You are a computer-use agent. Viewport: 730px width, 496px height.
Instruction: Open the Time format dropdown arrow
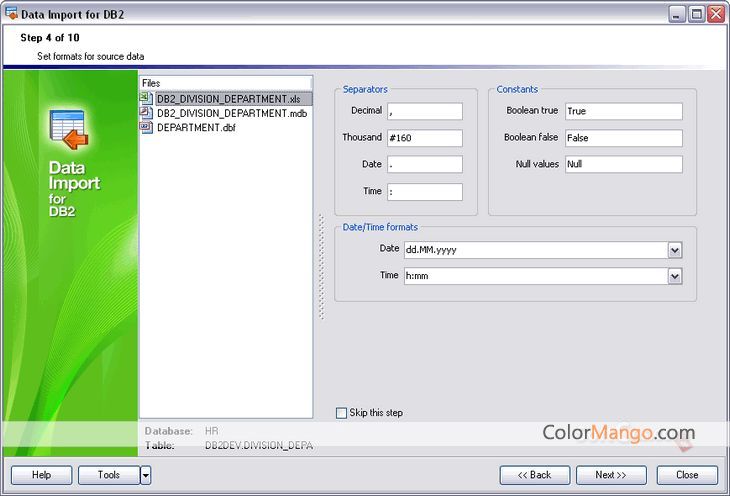pos(675,277)
